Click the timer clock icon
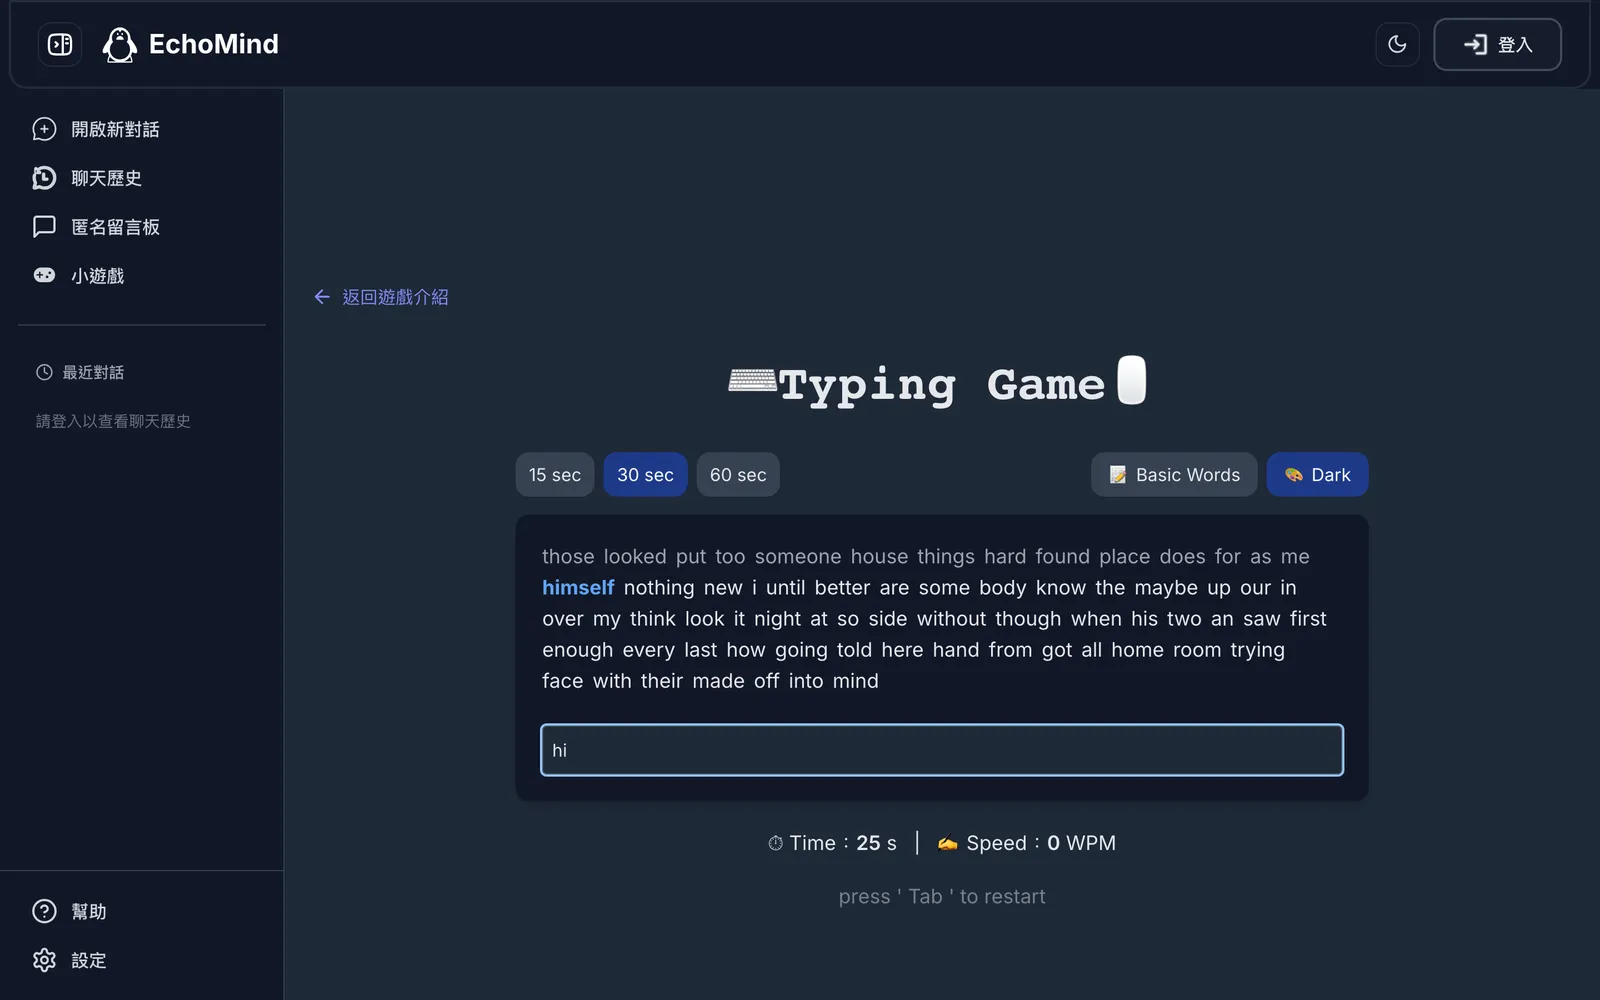The width and height of the screenshot is (1600, 1000). point(775,843)
